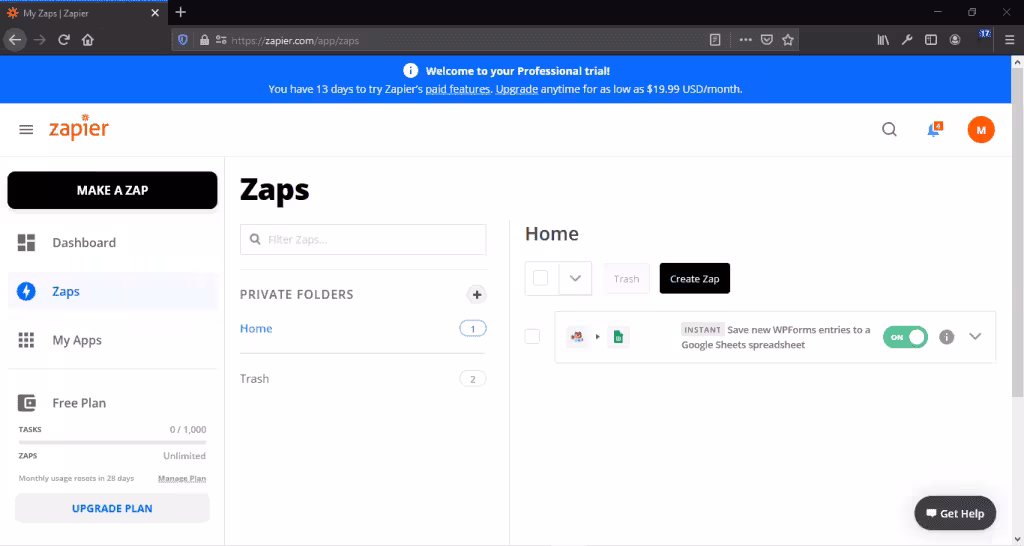Reload the page with the browser refresh icon
Viewport: 1024px width, 546px height.
[63, 40]
